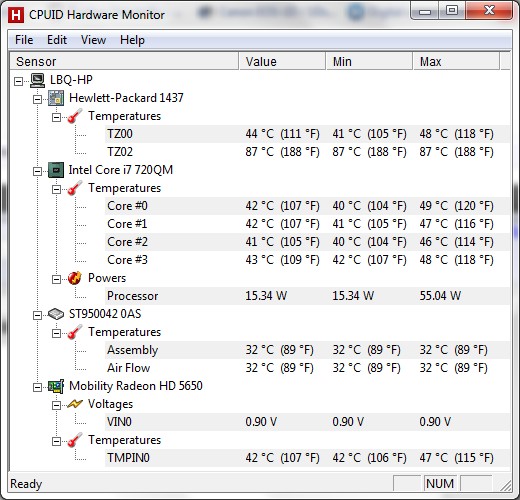Collapse the Mobility Radeon HD 5650 node
The width and height of the screenshot is (520, 500).
[x=38, y=387]
